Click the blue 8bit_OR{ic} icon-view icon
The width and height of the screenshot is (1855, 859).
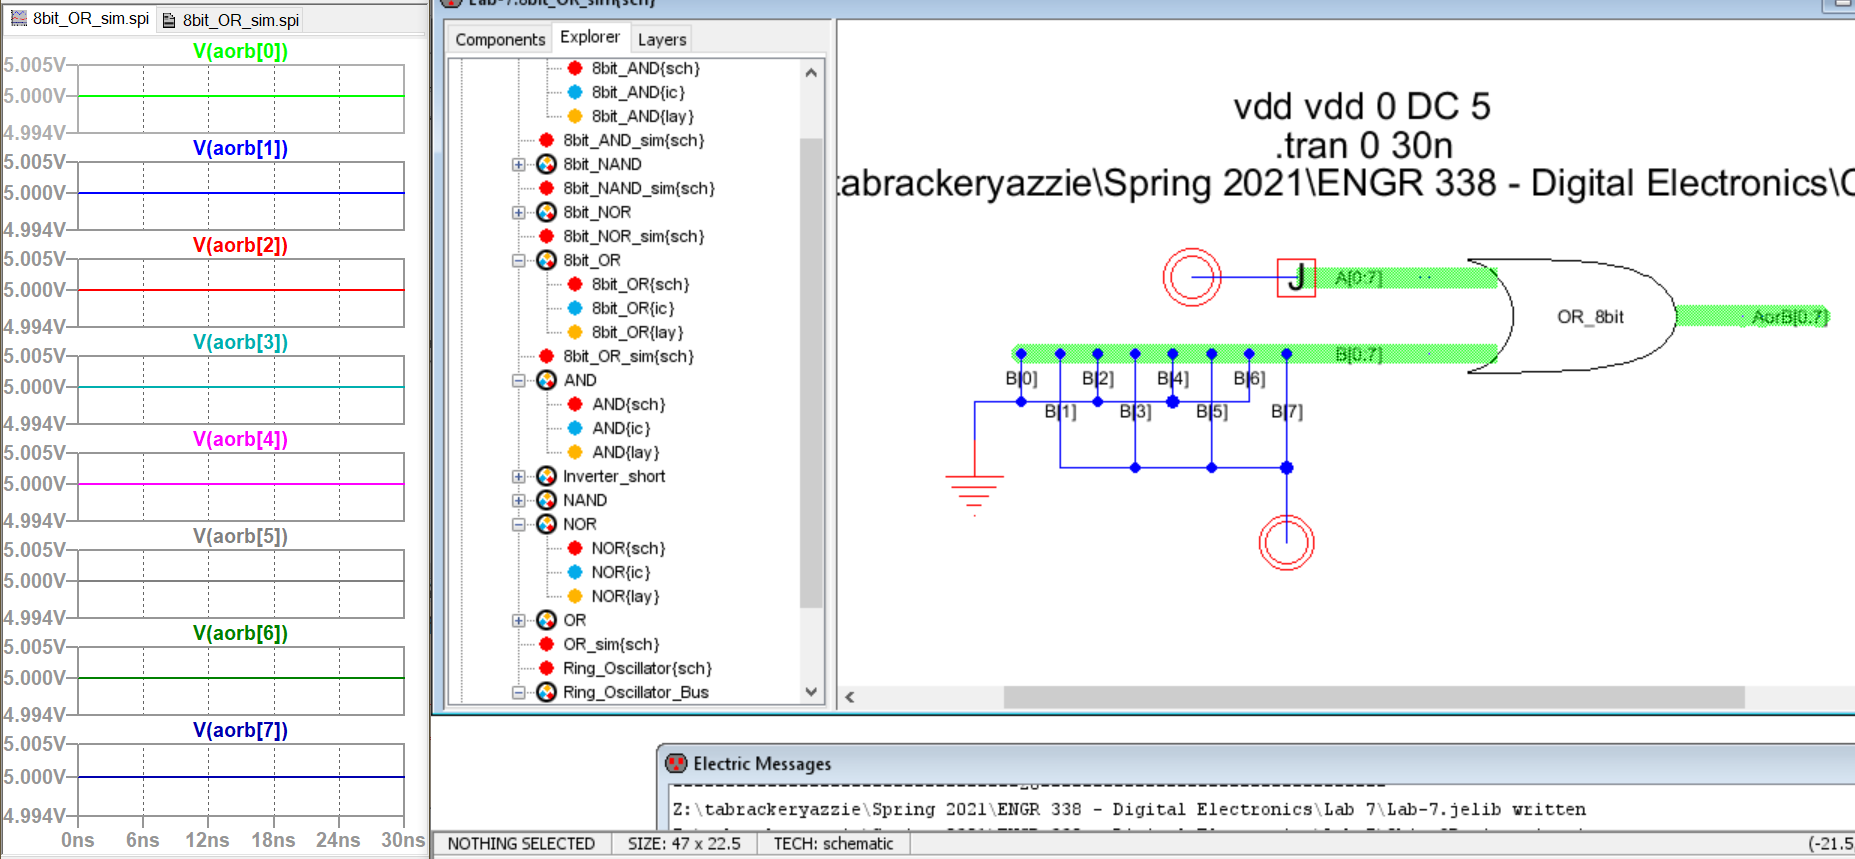tap(575, 308)
